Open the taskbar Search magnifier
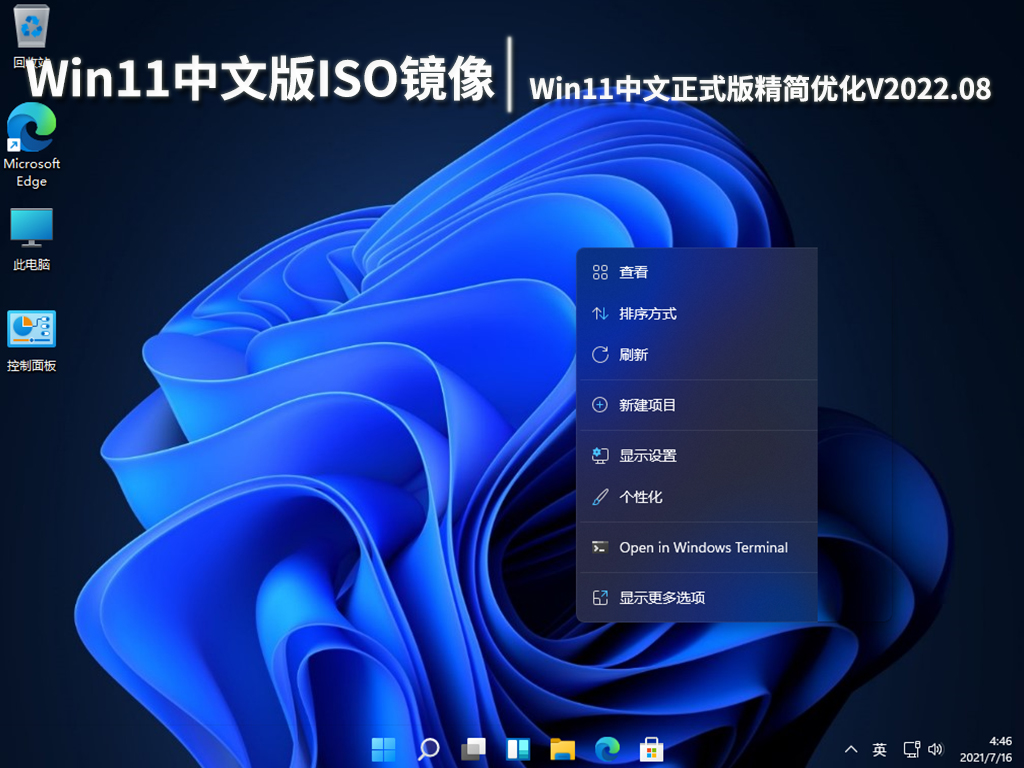 click(x=428, y=748)
